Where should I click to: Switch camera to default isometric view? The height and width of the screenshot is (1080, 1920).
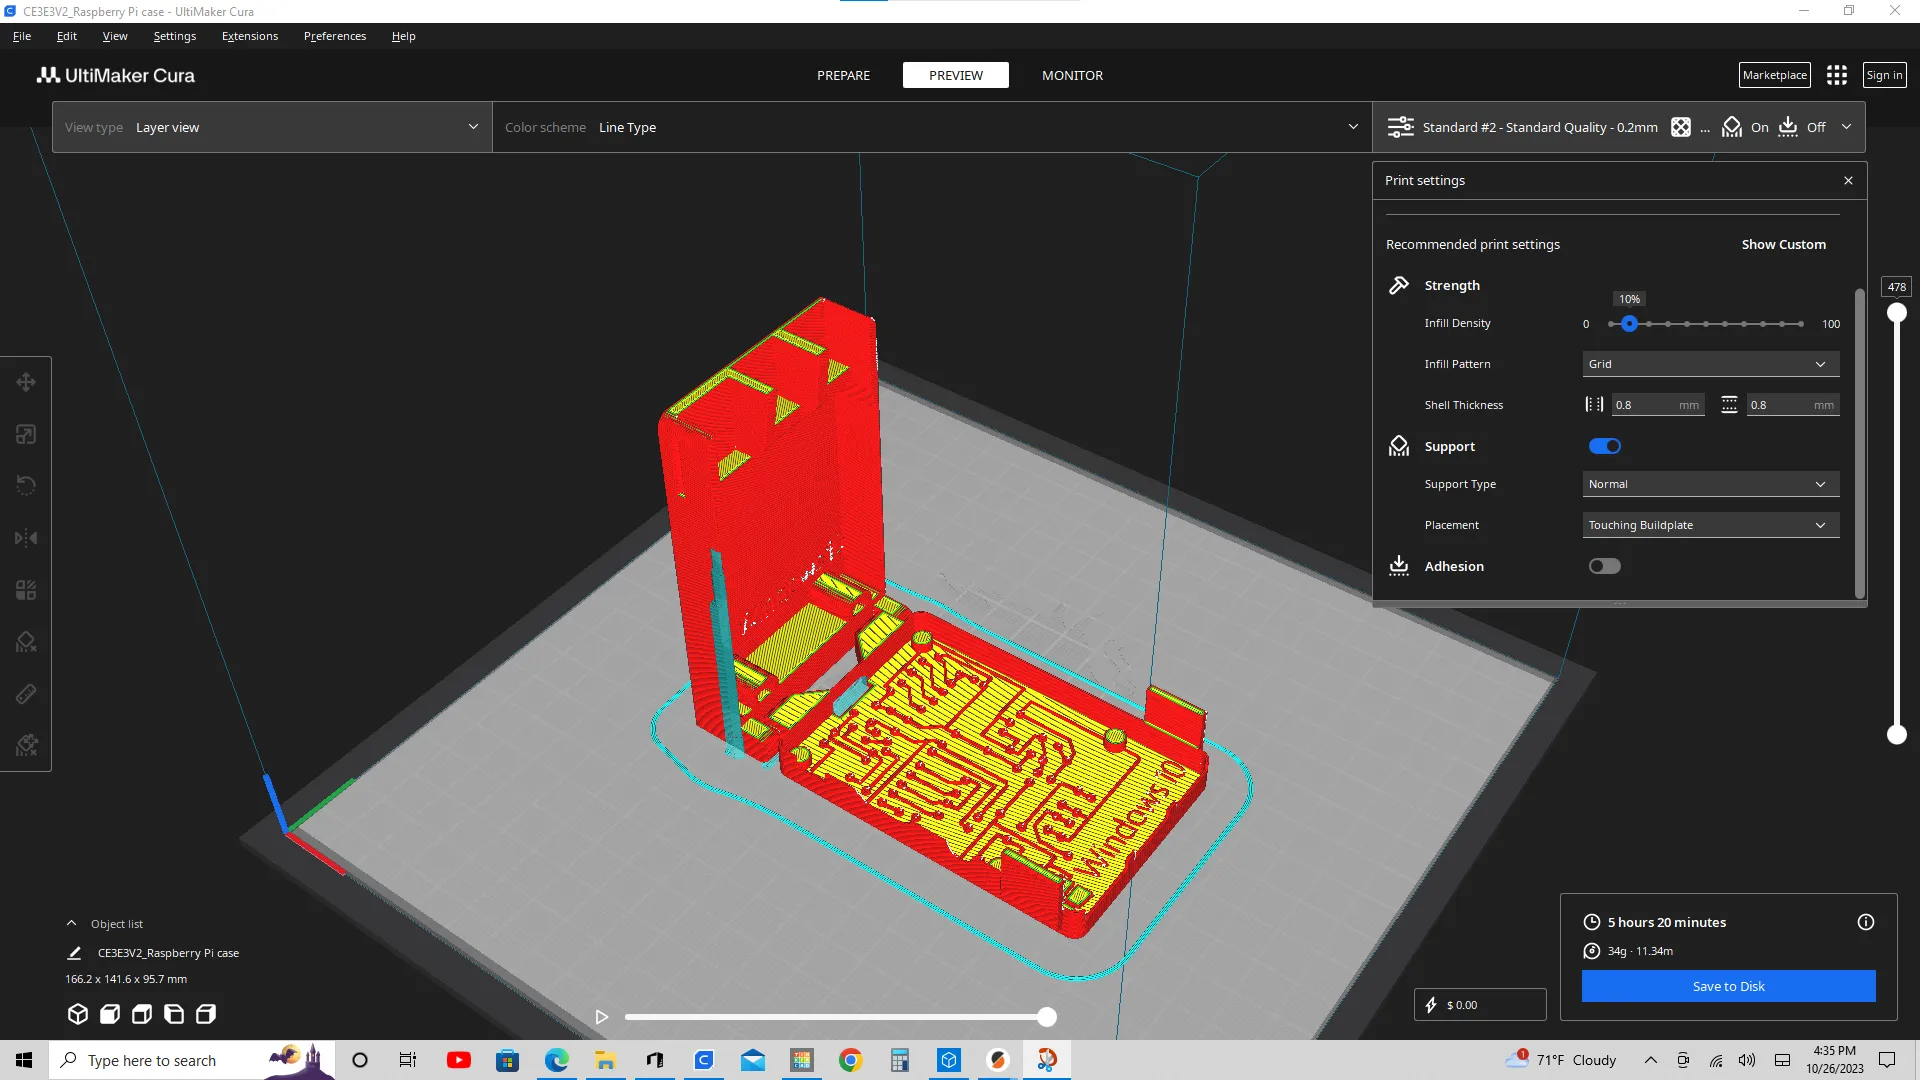point(77,1013)
